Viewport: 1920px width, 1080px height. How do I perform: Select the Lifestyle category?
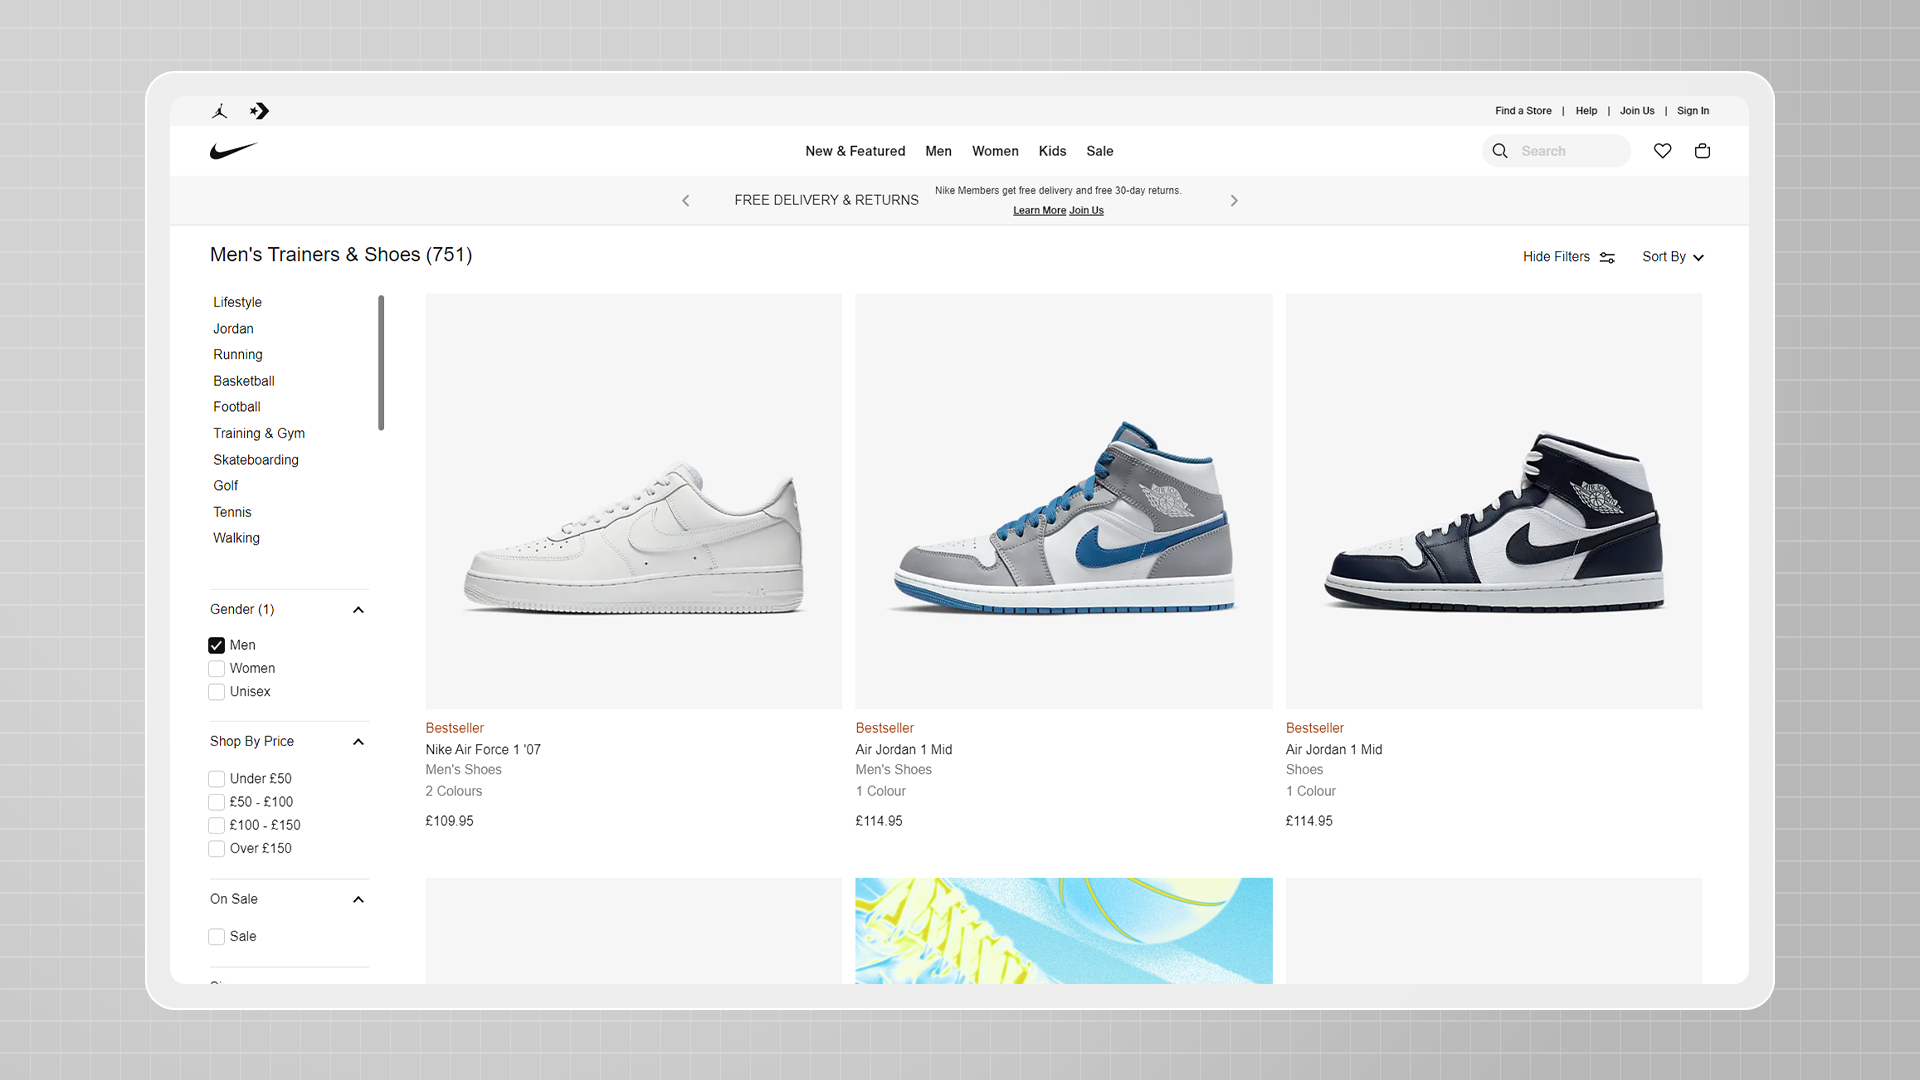click(x=237, y=302)
